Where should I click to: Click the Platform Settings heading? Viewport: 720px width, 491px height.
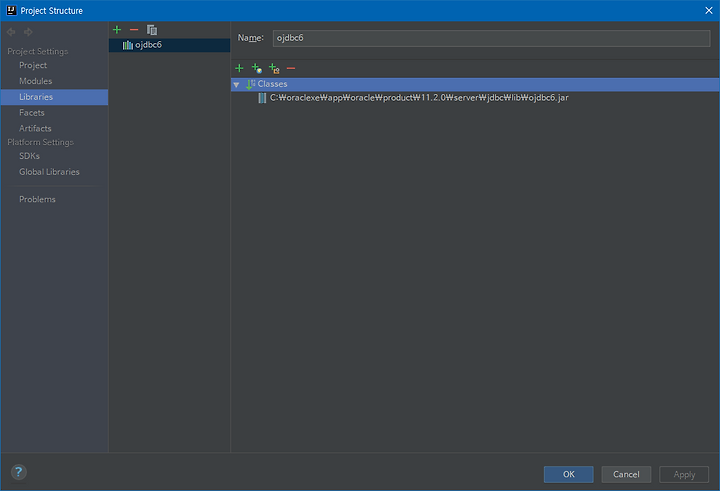point(40,142)
